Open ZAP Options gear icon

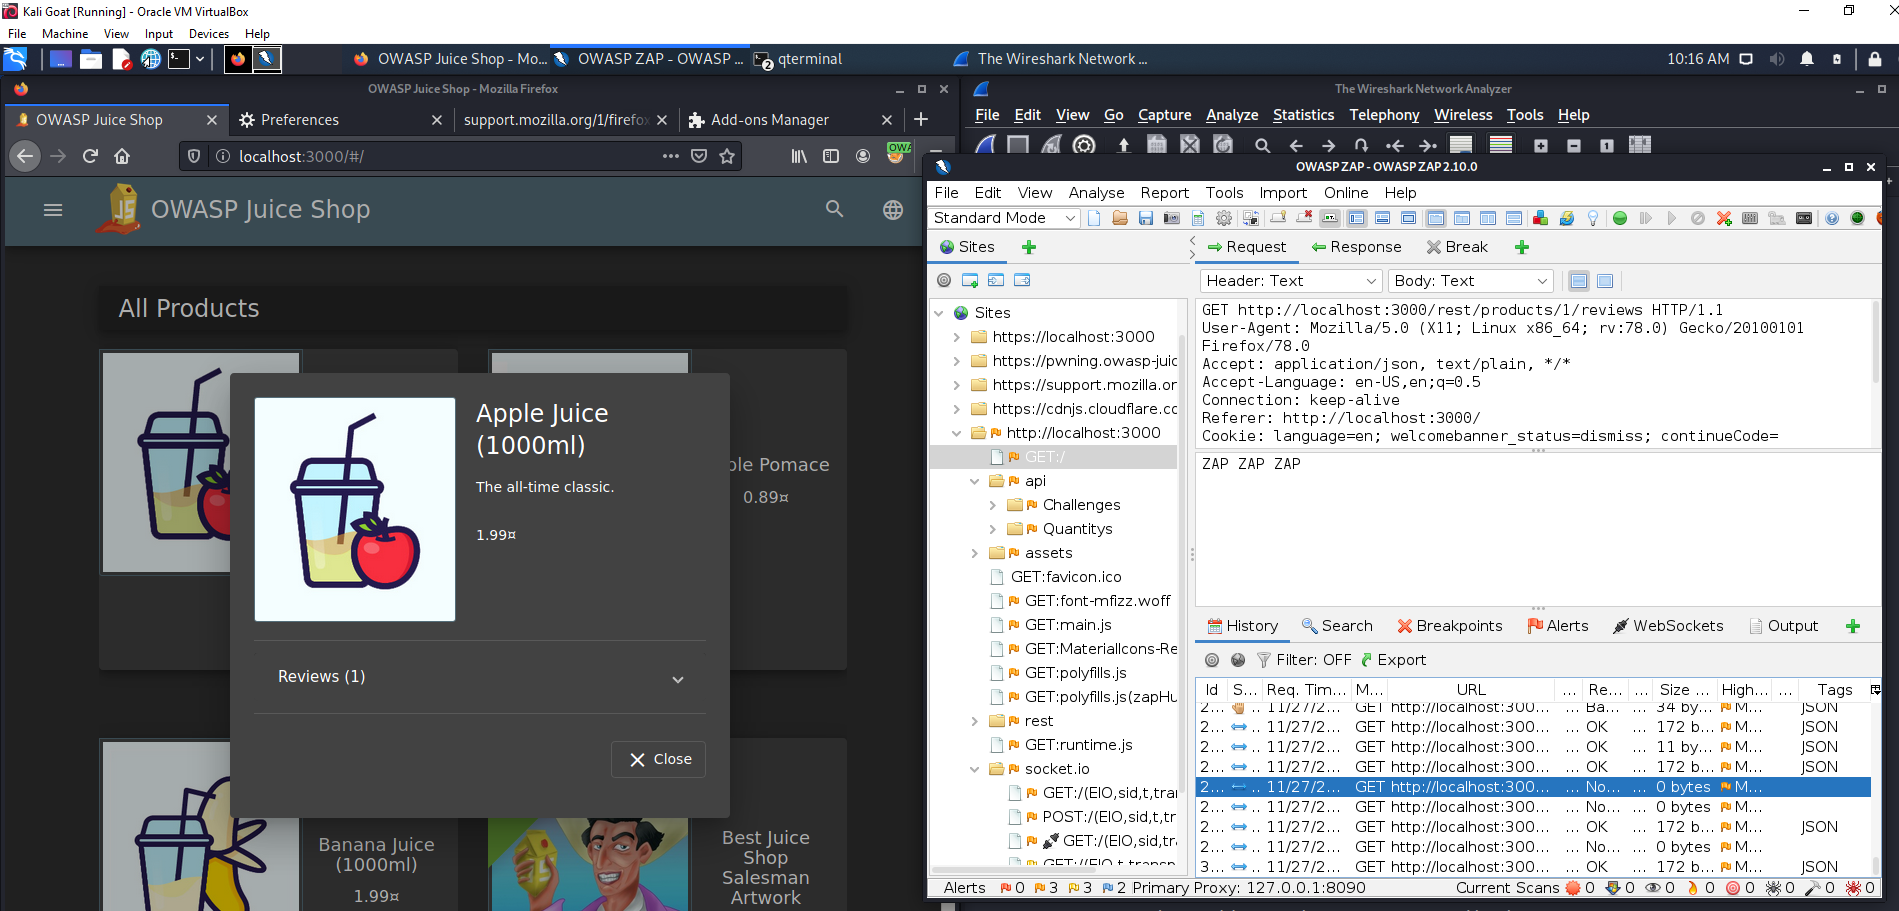1224,218
